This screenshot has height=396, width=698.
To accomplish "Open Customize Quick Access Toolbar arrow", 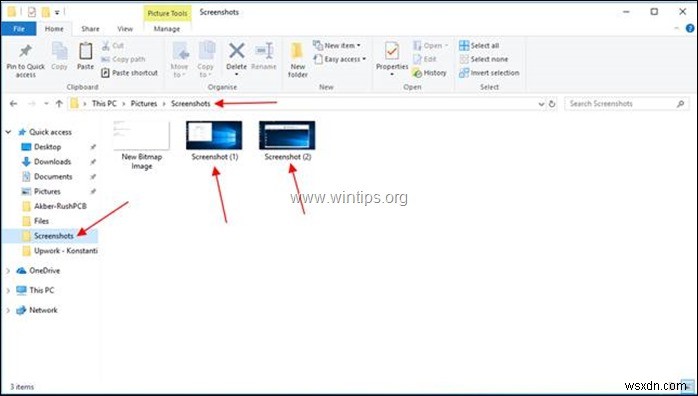I will 57,12.
